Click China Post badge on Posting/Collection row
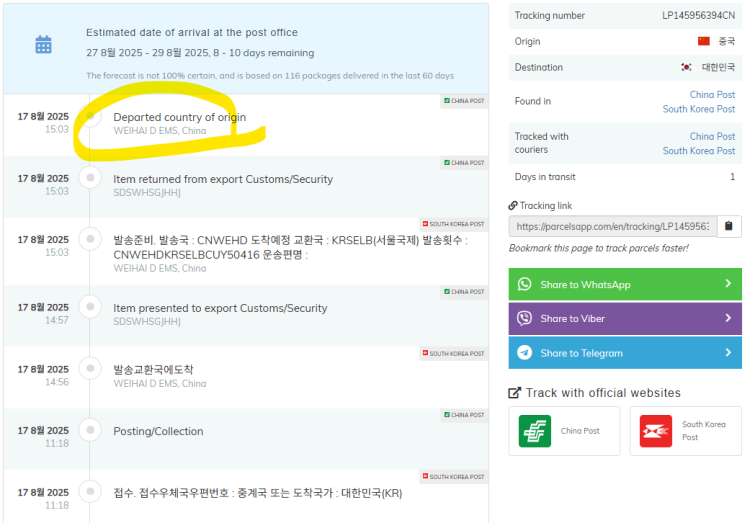 point(464,415)
